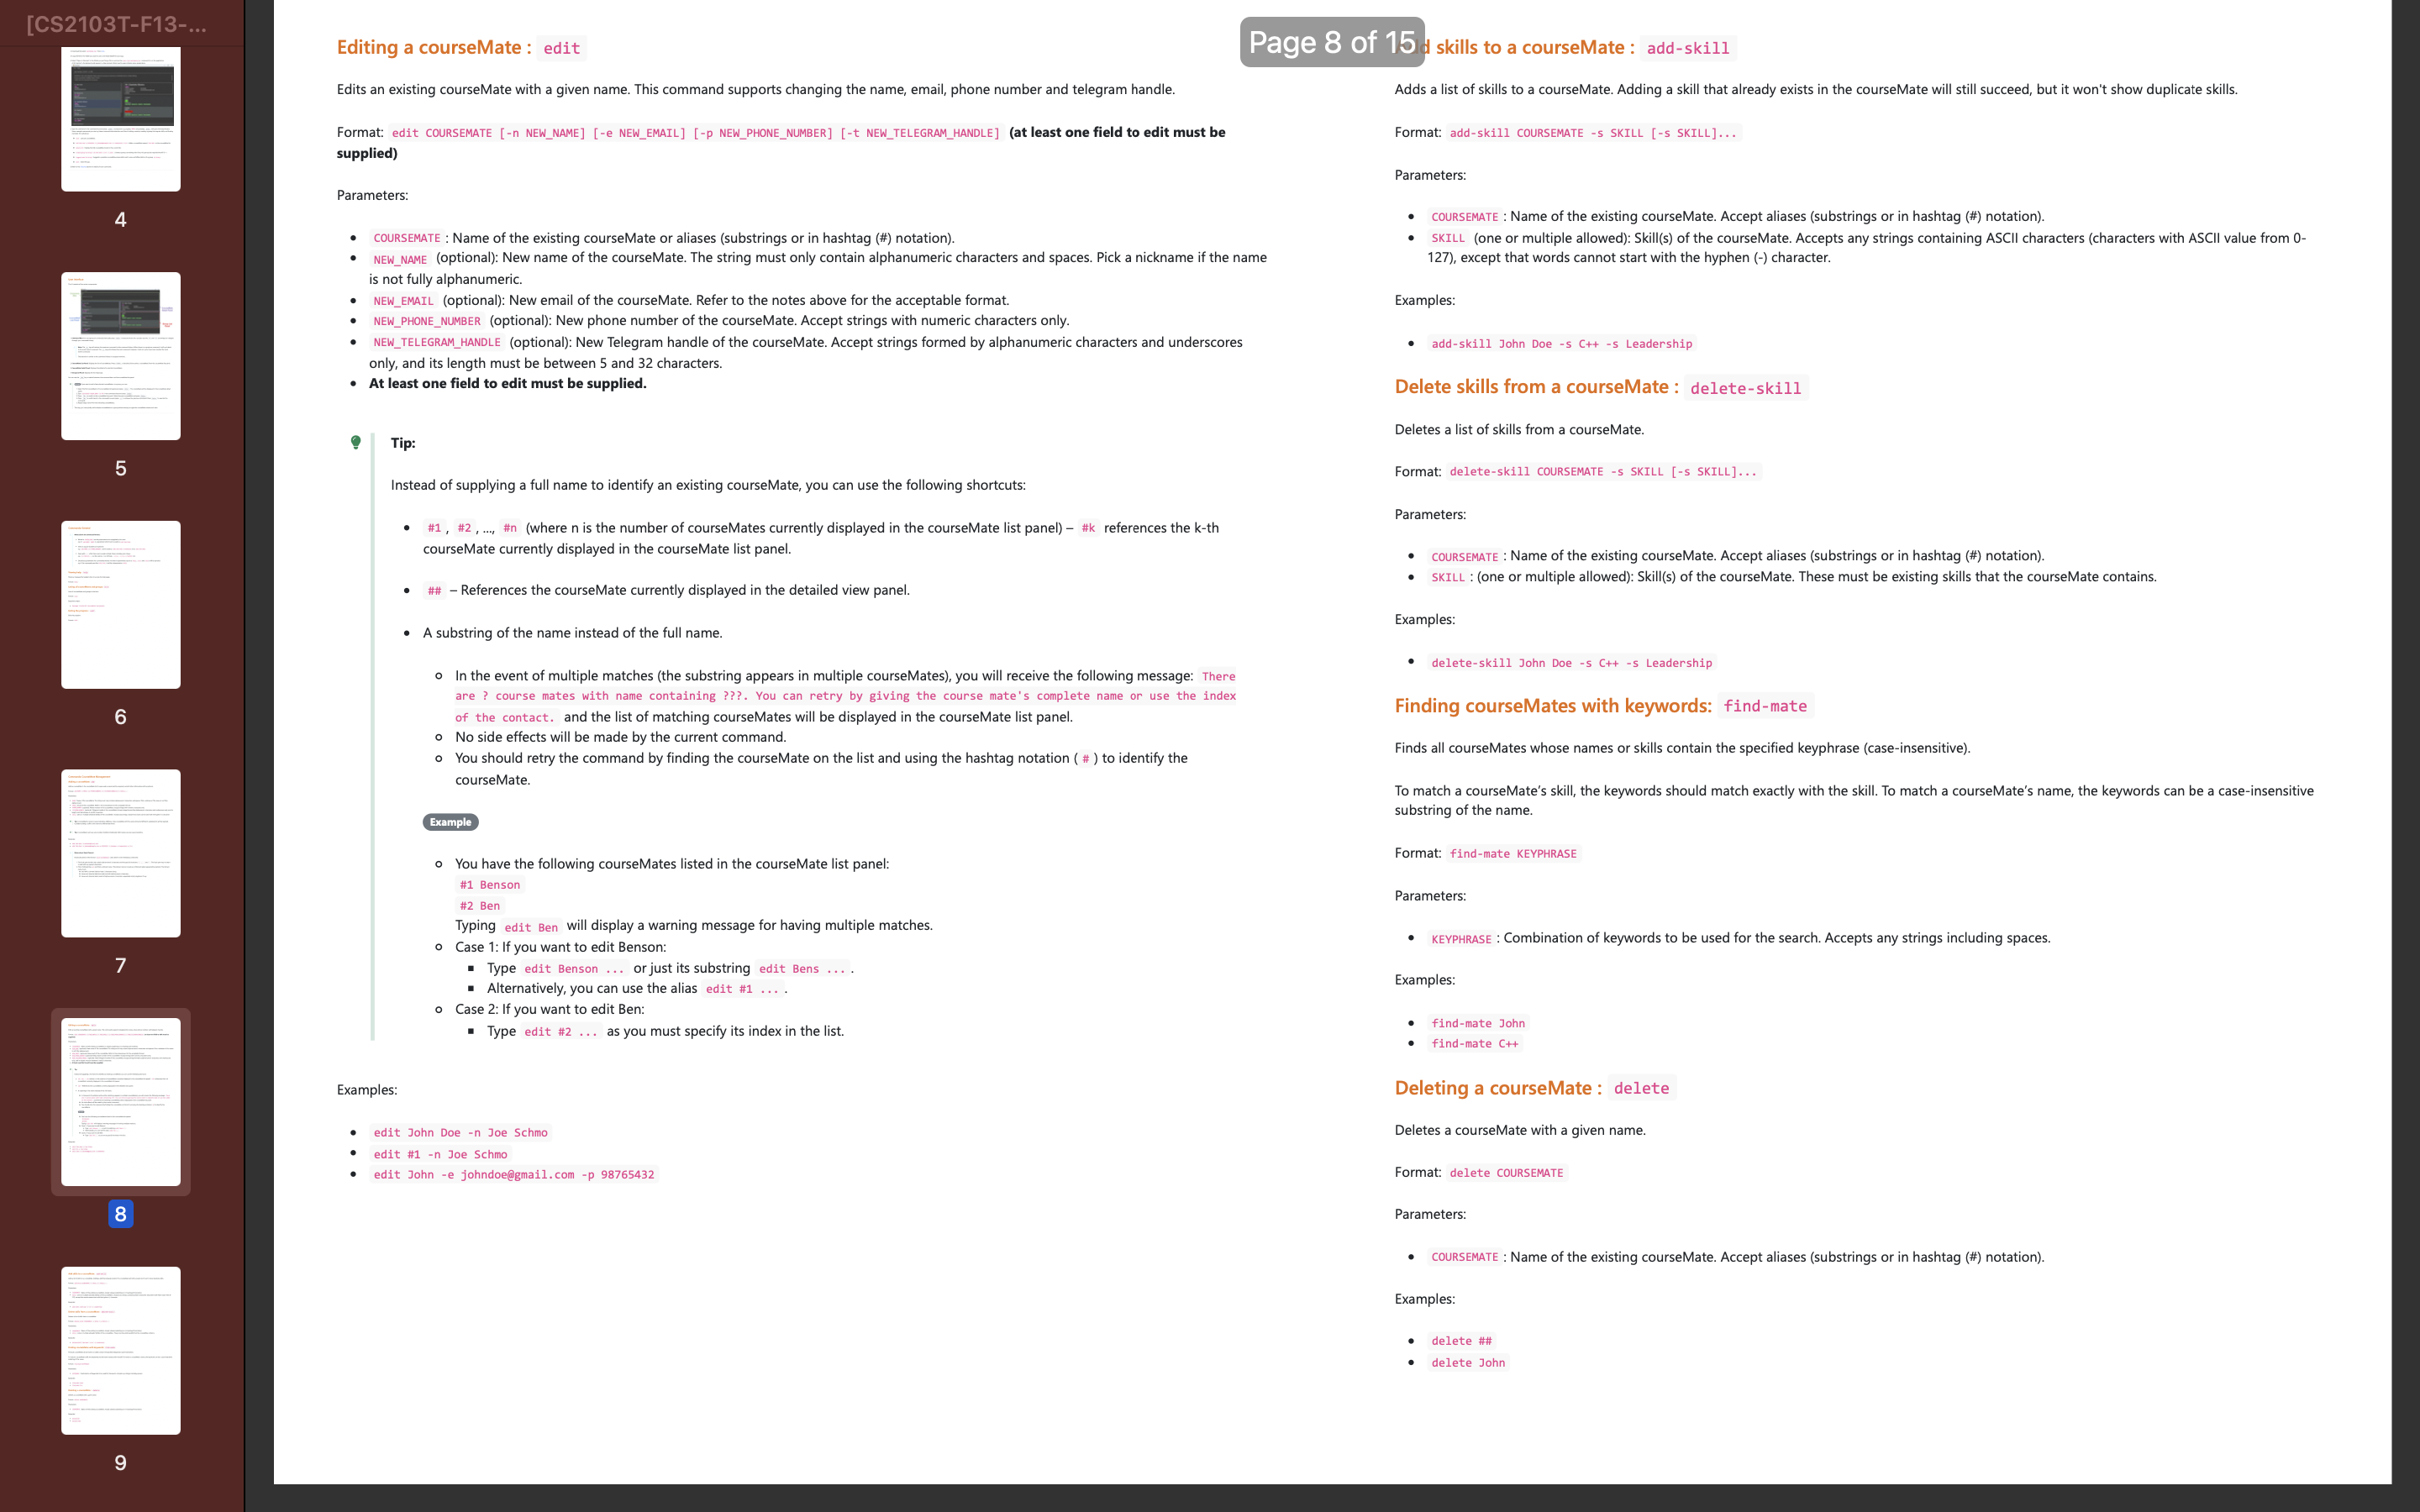Screen dimensions: 2420x1512
Task: Click the green lightbulb Tip icon
Action: [x=355, y=442]
